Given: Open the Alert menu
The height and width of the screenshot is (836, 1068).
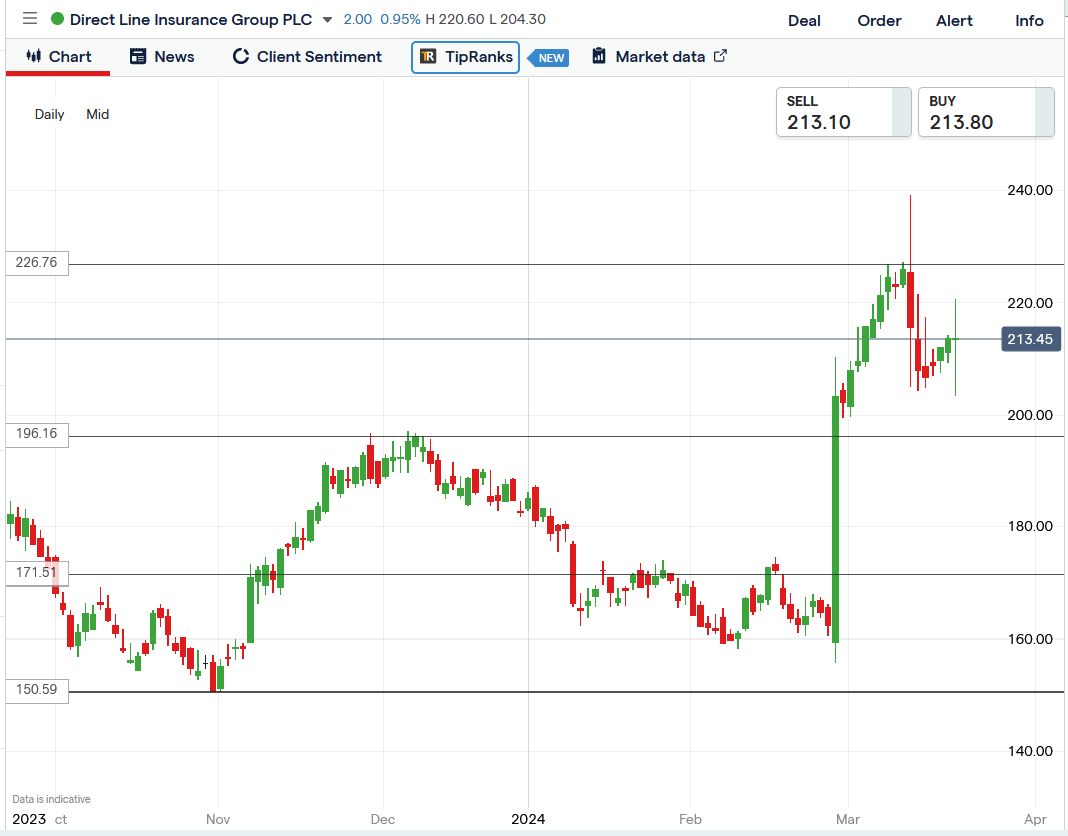Looking at the screenshot, I should 954,20.
